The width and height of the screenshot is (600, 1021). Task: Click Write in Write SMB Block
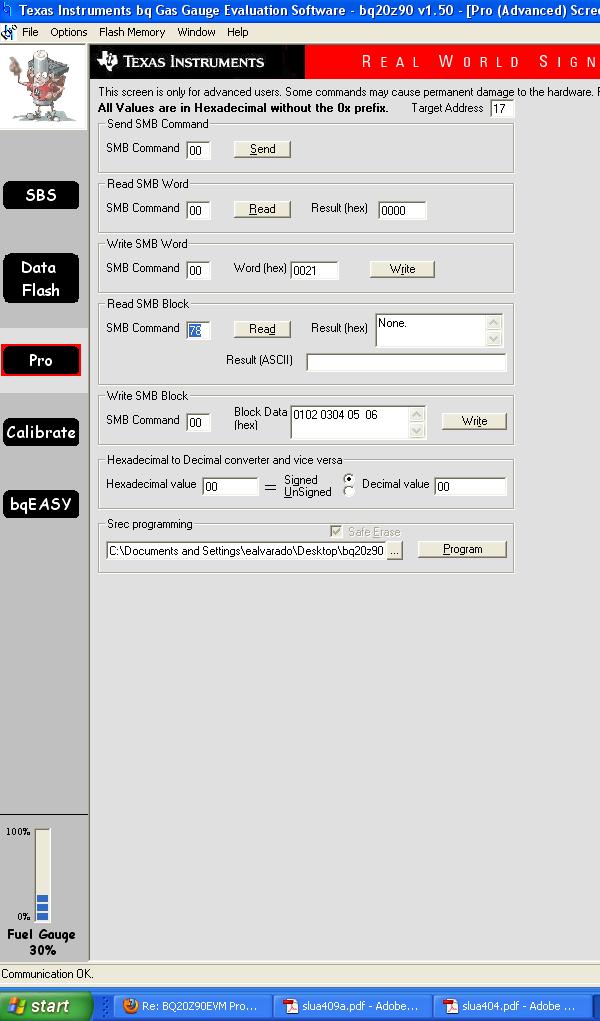pyautogui.click(x=474, y=421)
